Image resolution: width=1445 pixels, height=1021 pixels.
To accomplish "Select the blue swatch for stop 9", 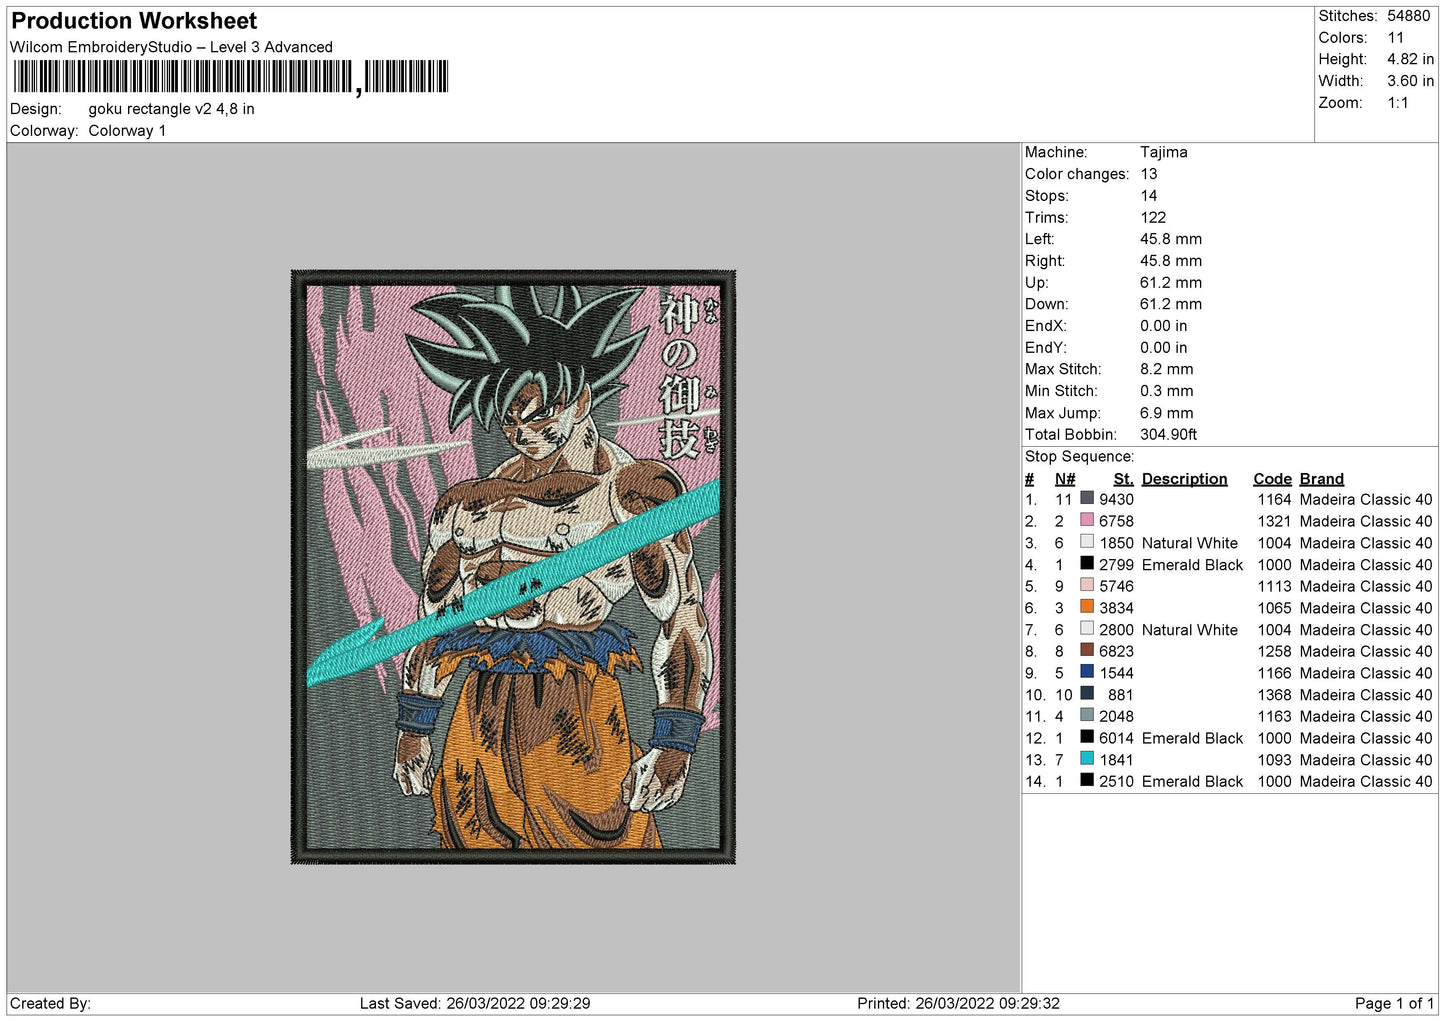I will [x=1086, y=672].
